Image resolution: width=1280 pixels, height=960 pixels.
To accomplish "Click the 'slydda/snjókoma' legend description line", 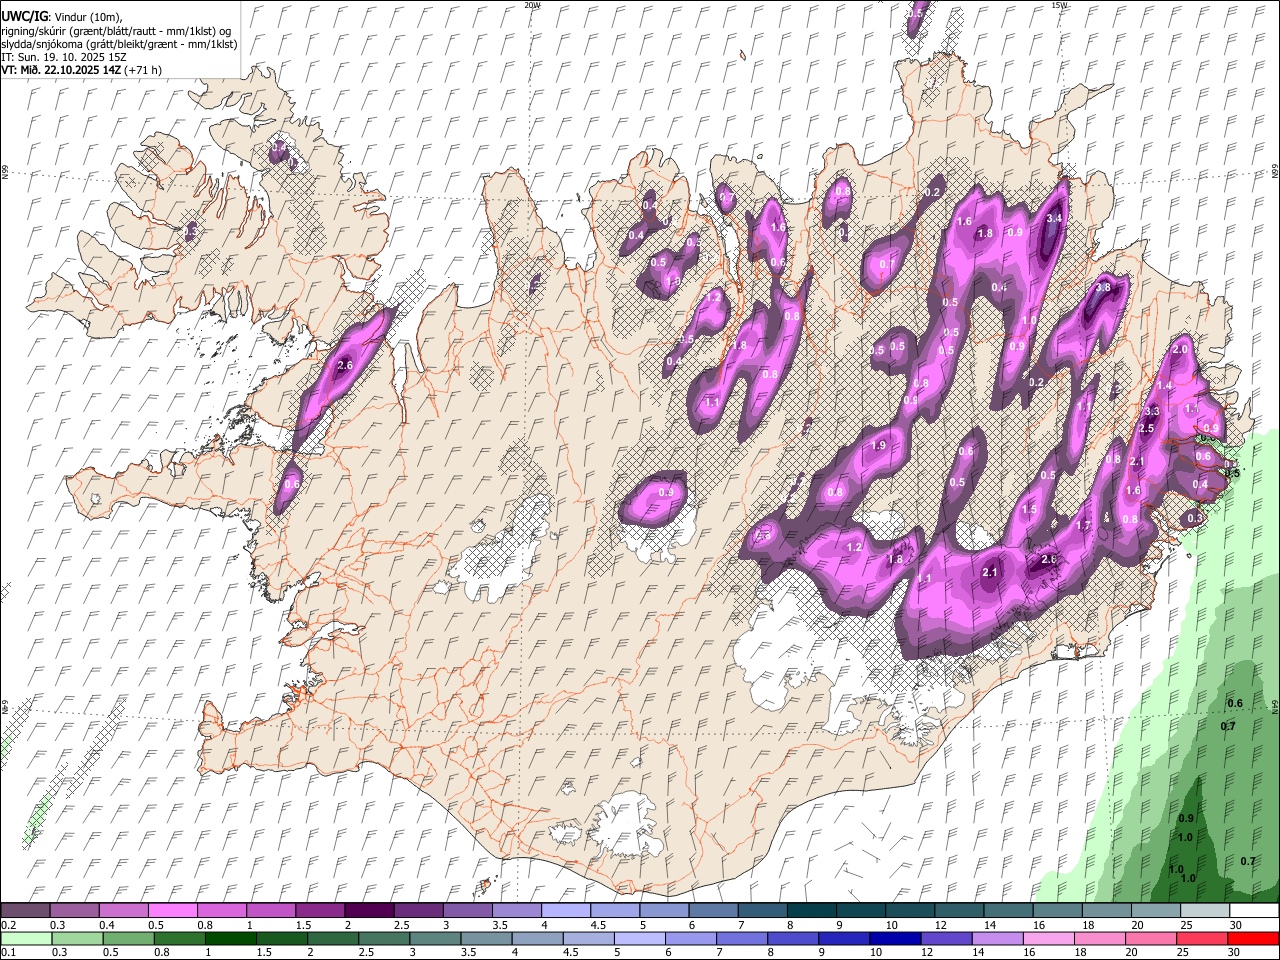I will [x=119, y=43].
